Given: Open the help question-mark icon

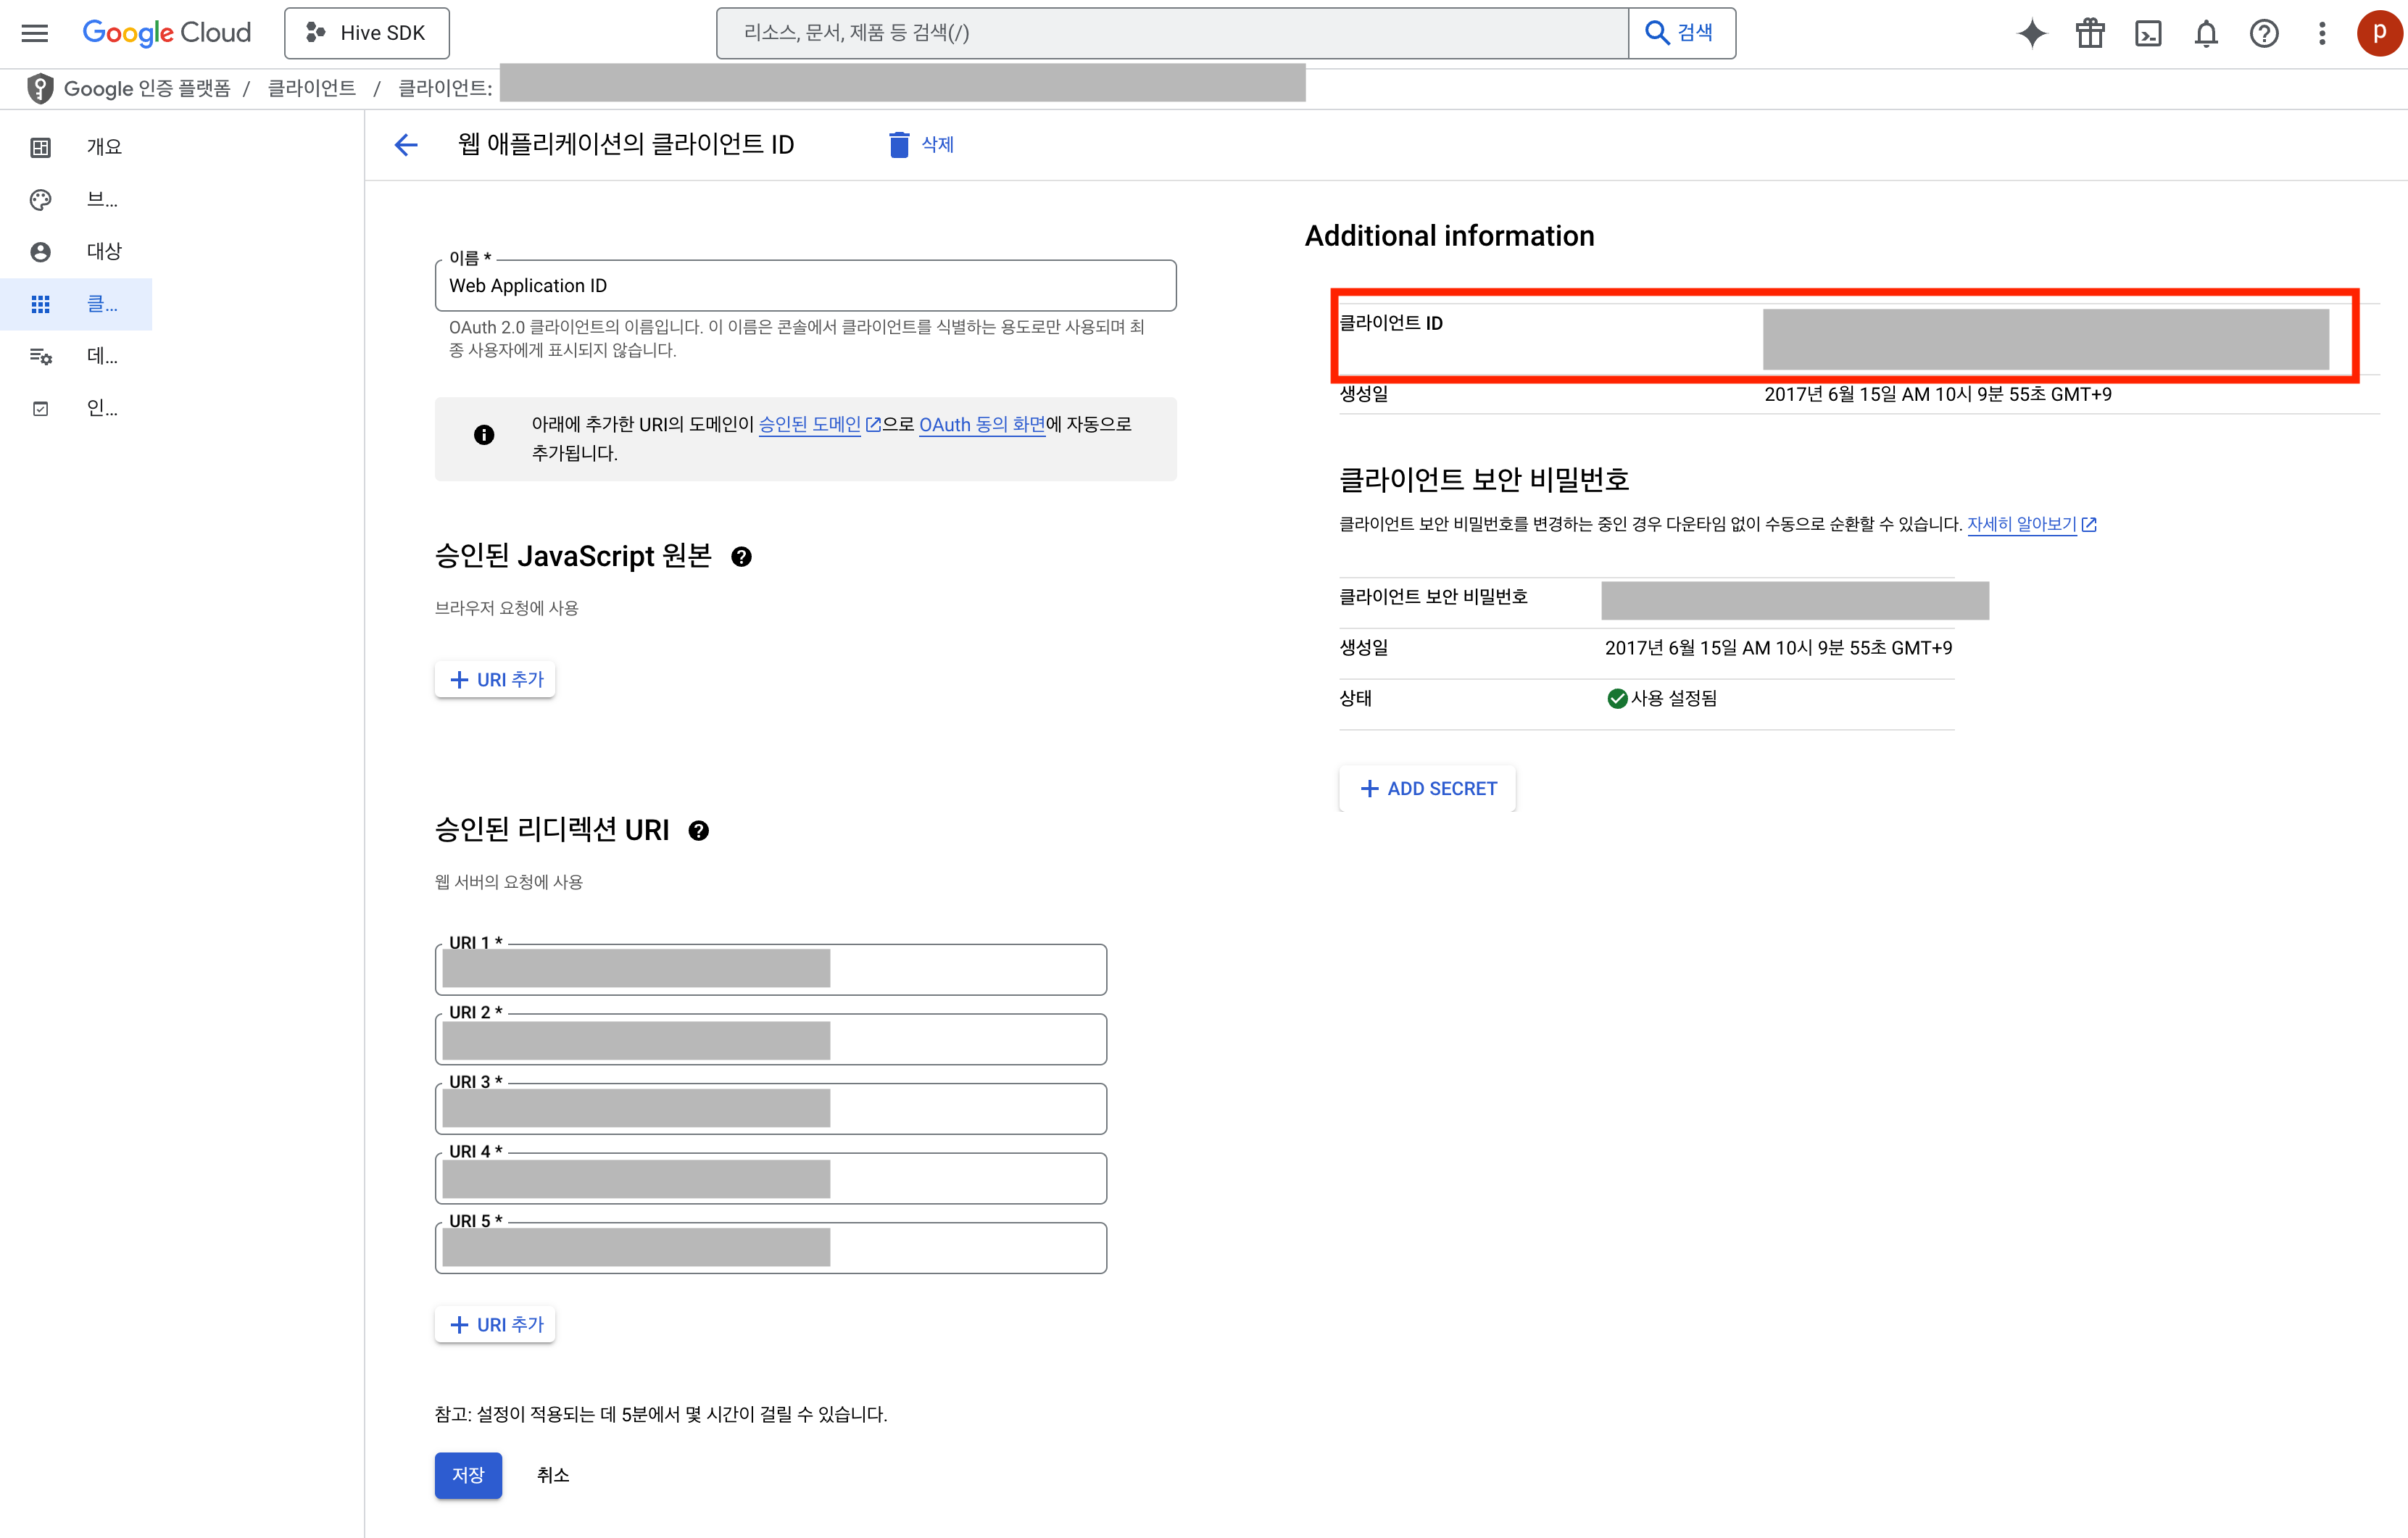Looking at the screenshot, I should (2264, 33).
